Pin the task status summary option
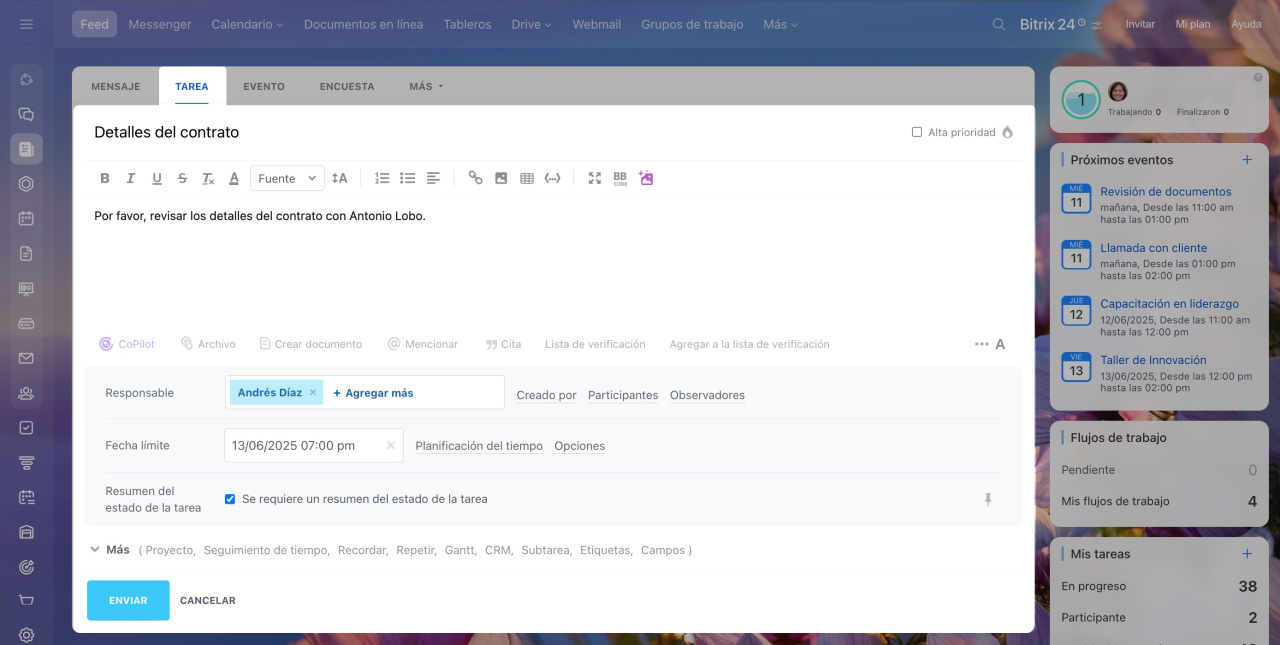The image size is (1280, 645). (x=988, y=499)
